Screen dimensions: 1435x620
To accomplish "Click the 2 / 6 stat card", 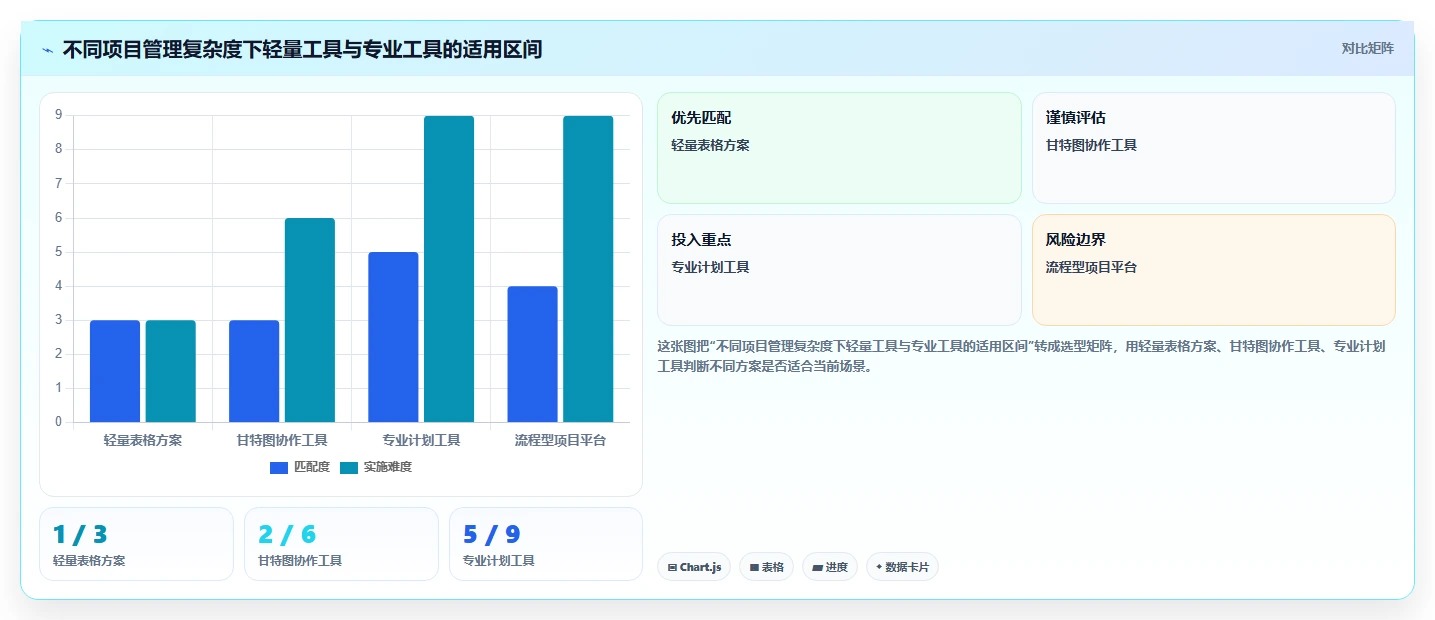I will coord(341,544).
